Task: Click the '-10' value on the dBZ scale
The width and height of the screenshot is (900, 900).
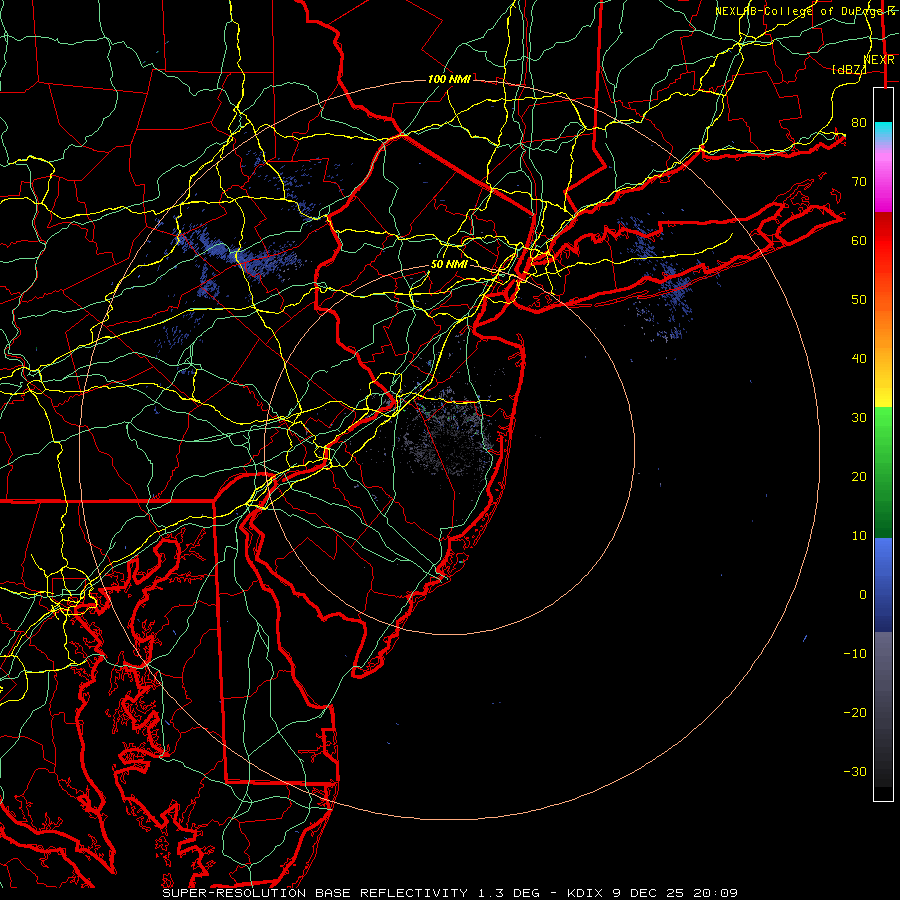Action: pos(855,653)
